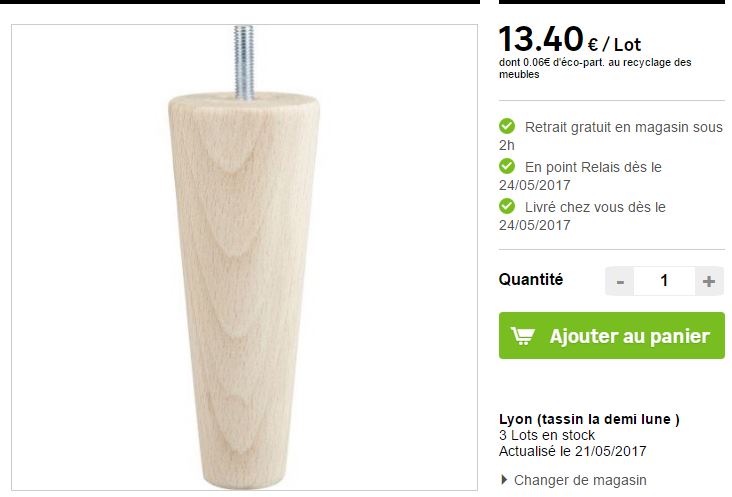This screenshot has width=732, height=497.
Task: Select the En point Relais delivery text
Action: click(580, 176)
